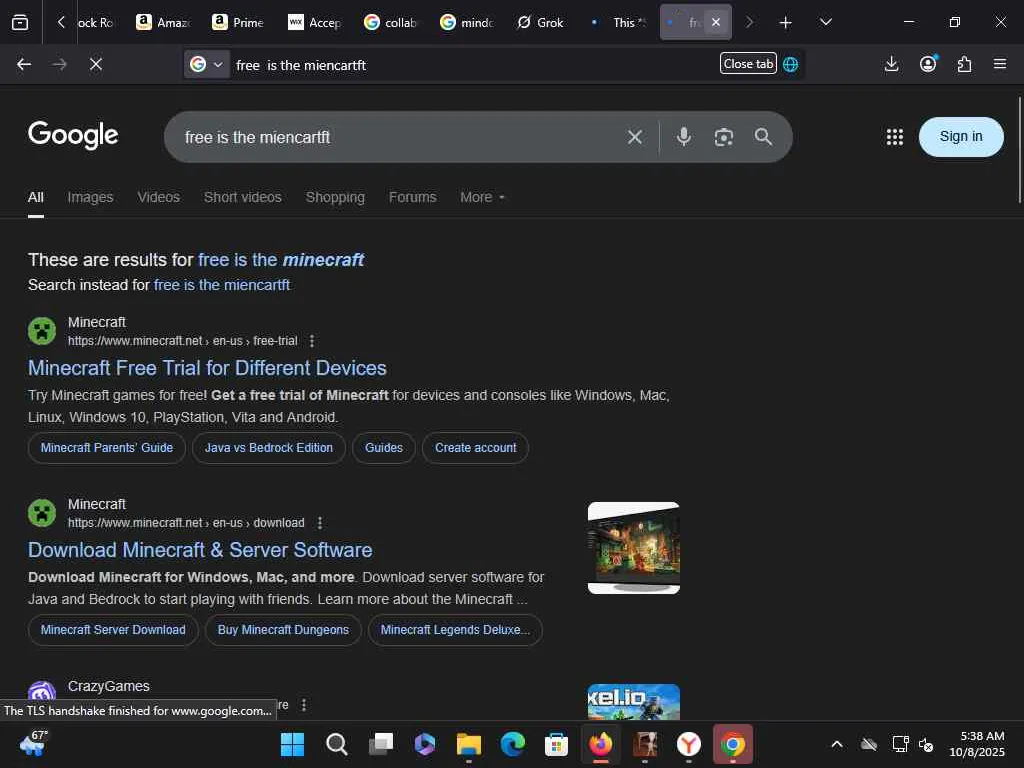Search instead for 'free is the miencartft'
The image size is (1024, 768).
point(222,285)
